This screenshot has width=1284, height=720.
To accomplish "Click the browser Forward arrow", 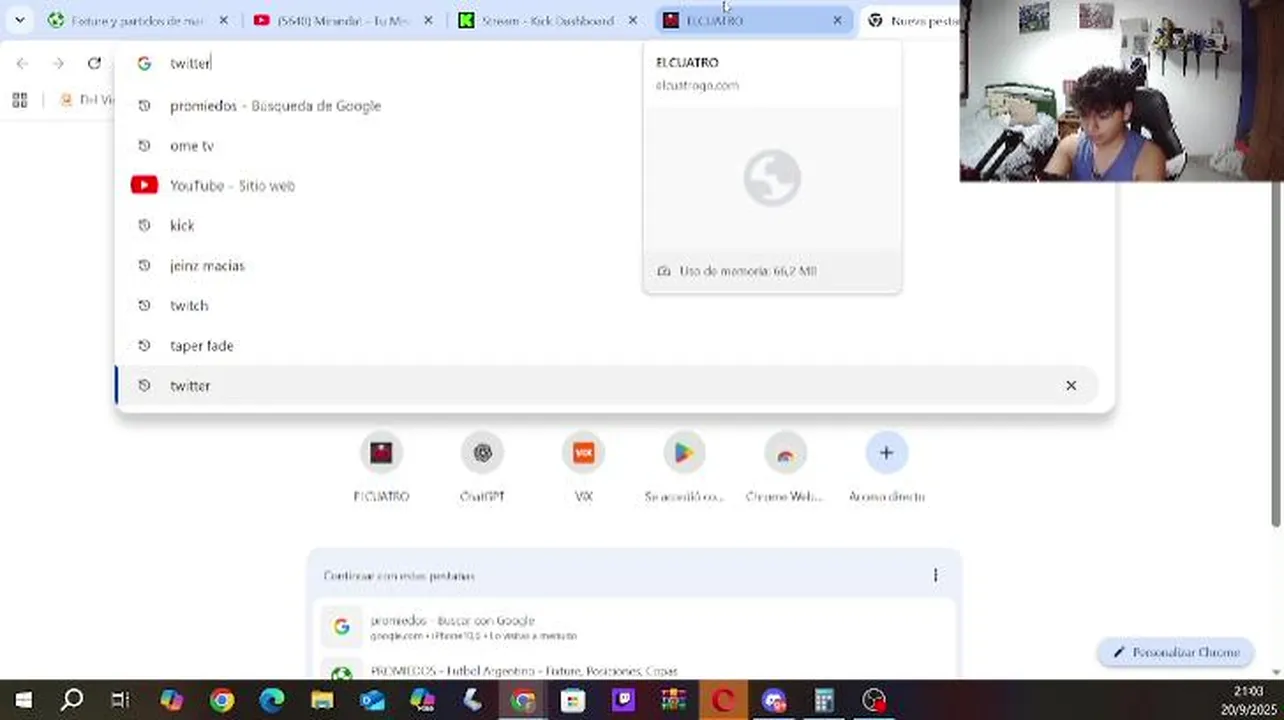I will [x=58, y=63].
